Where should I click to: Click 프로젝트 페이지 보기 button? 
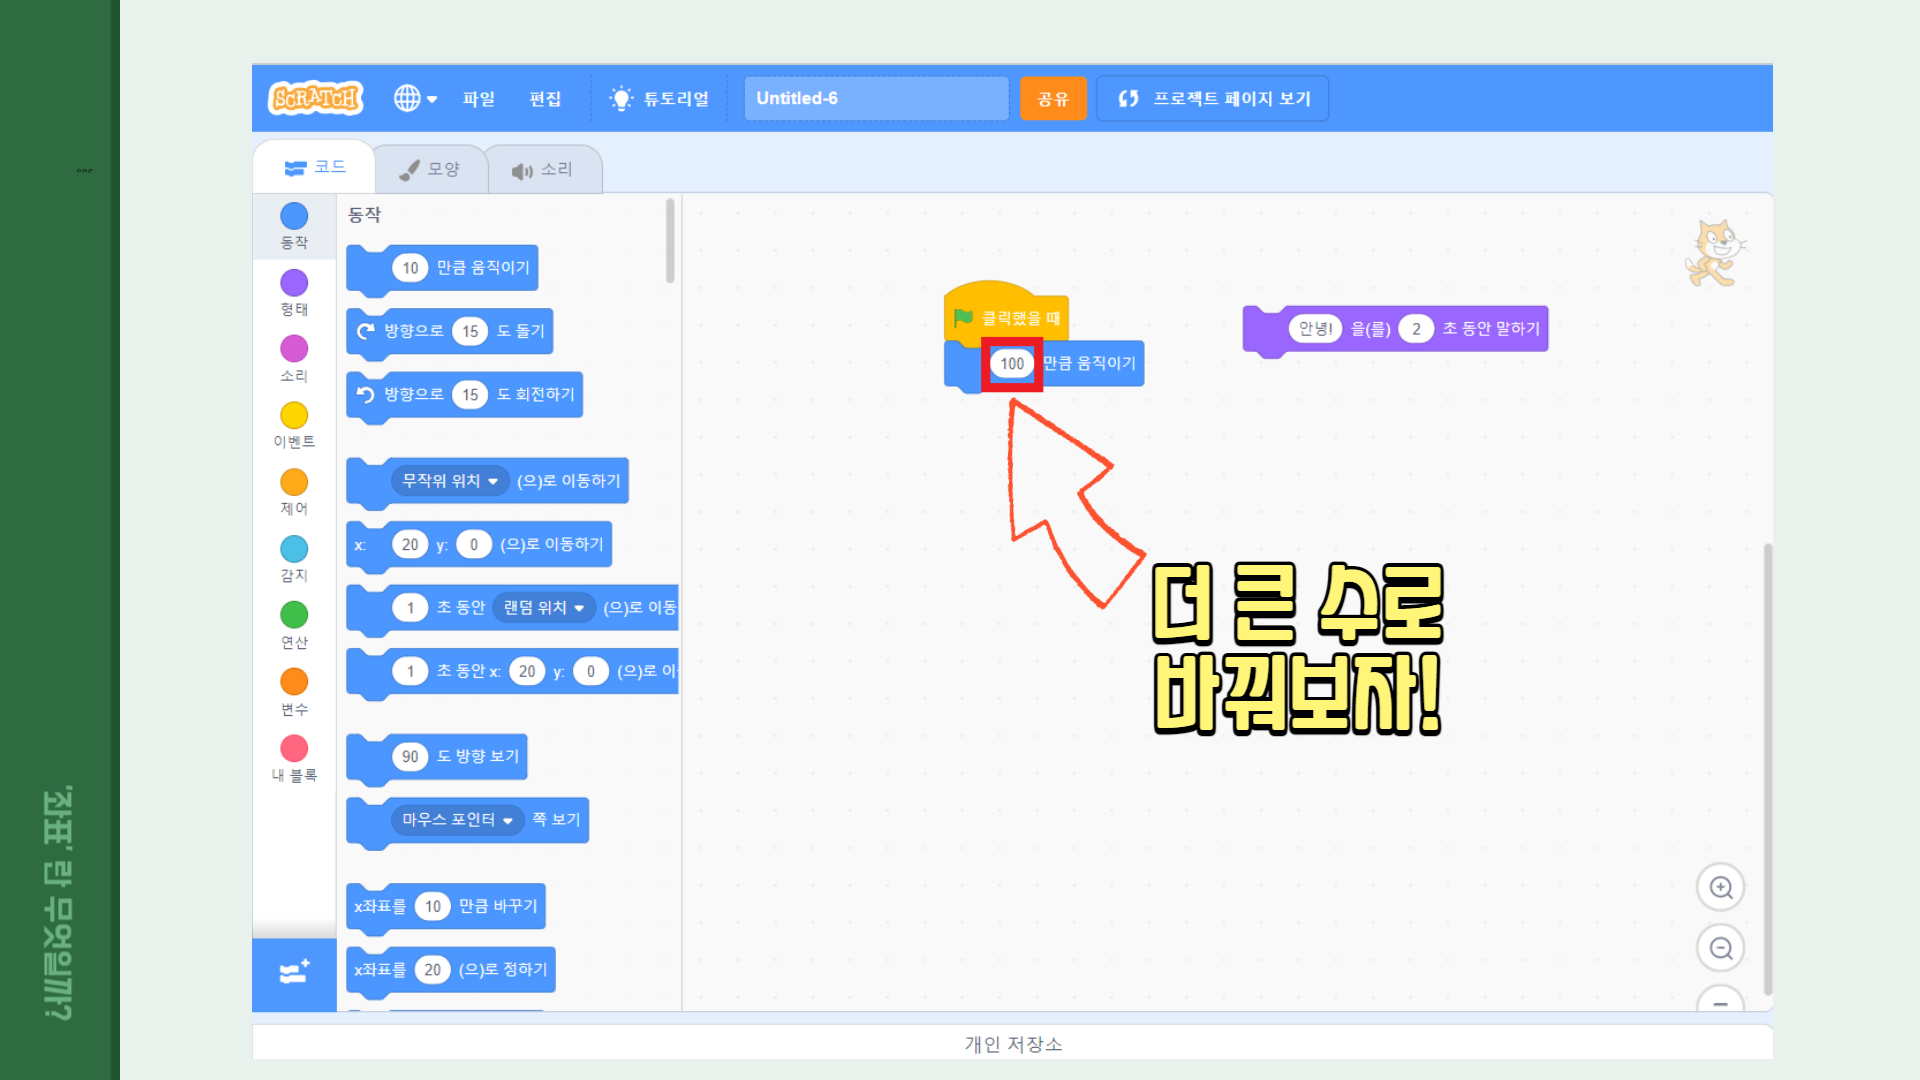click(1212, 98)
